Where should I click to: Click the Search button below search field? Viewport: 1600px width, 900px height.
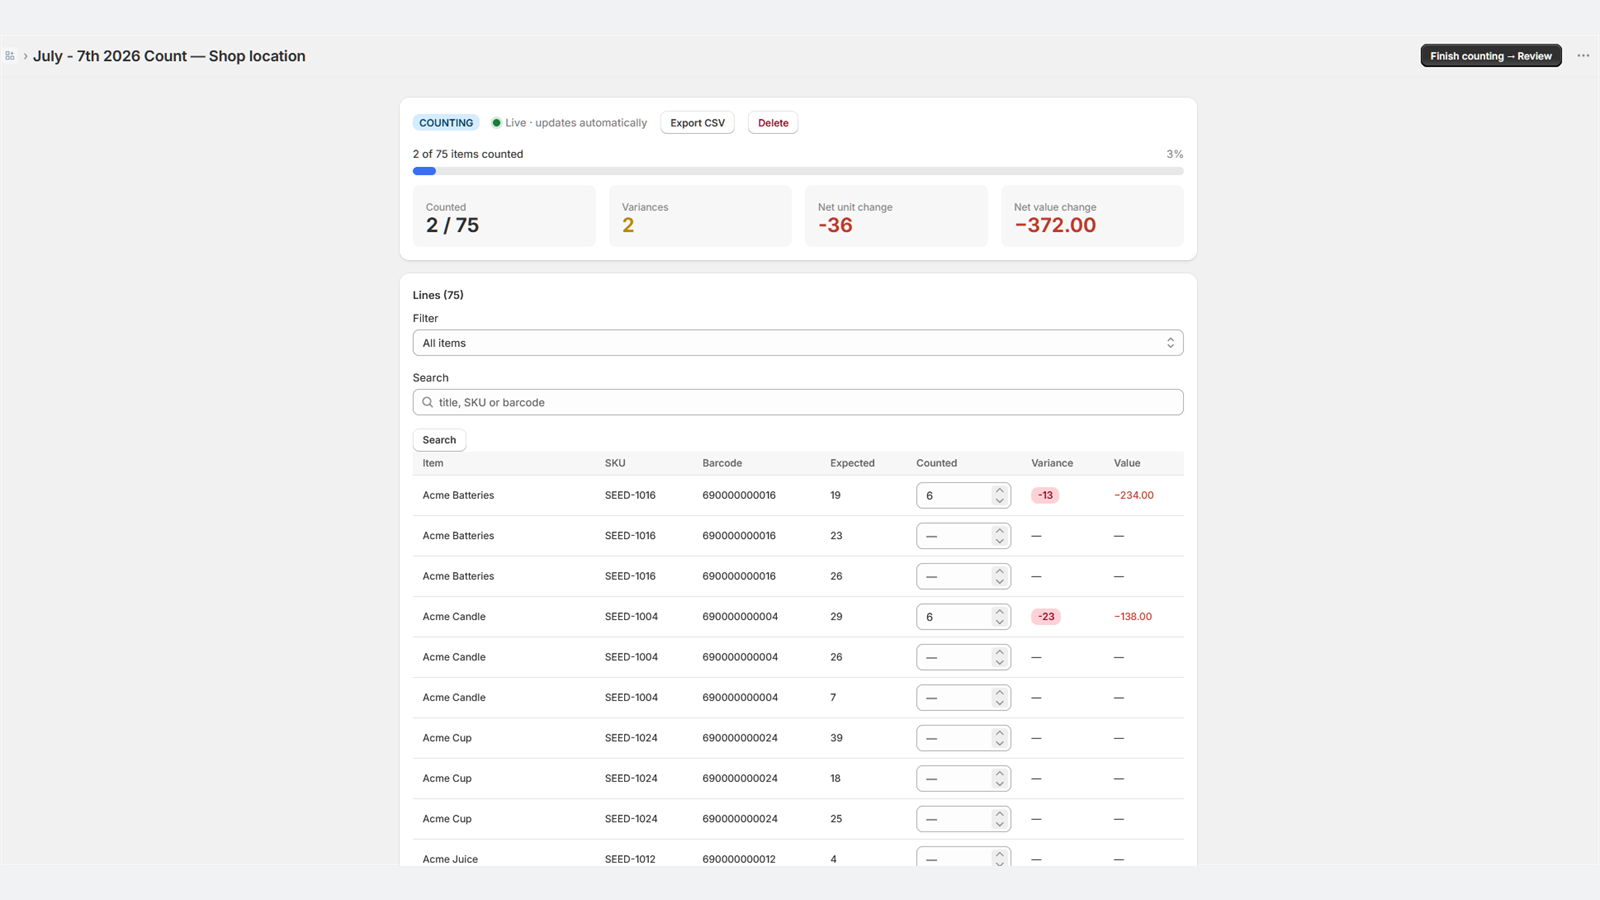pyautogui.click(x=439, y=440)
